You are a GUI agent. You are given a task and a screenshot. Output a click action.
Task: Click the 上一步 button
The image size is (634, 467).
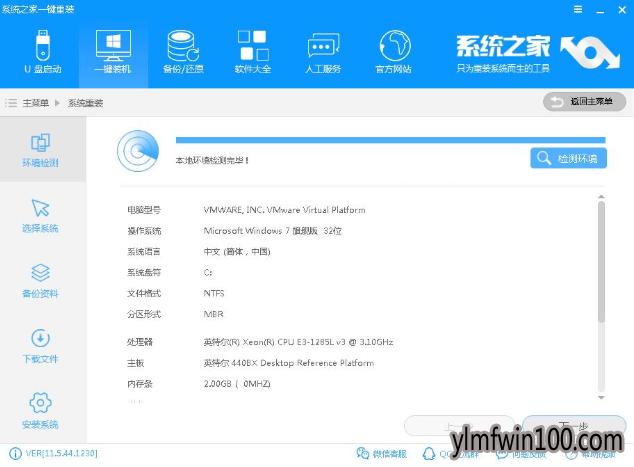459,426
